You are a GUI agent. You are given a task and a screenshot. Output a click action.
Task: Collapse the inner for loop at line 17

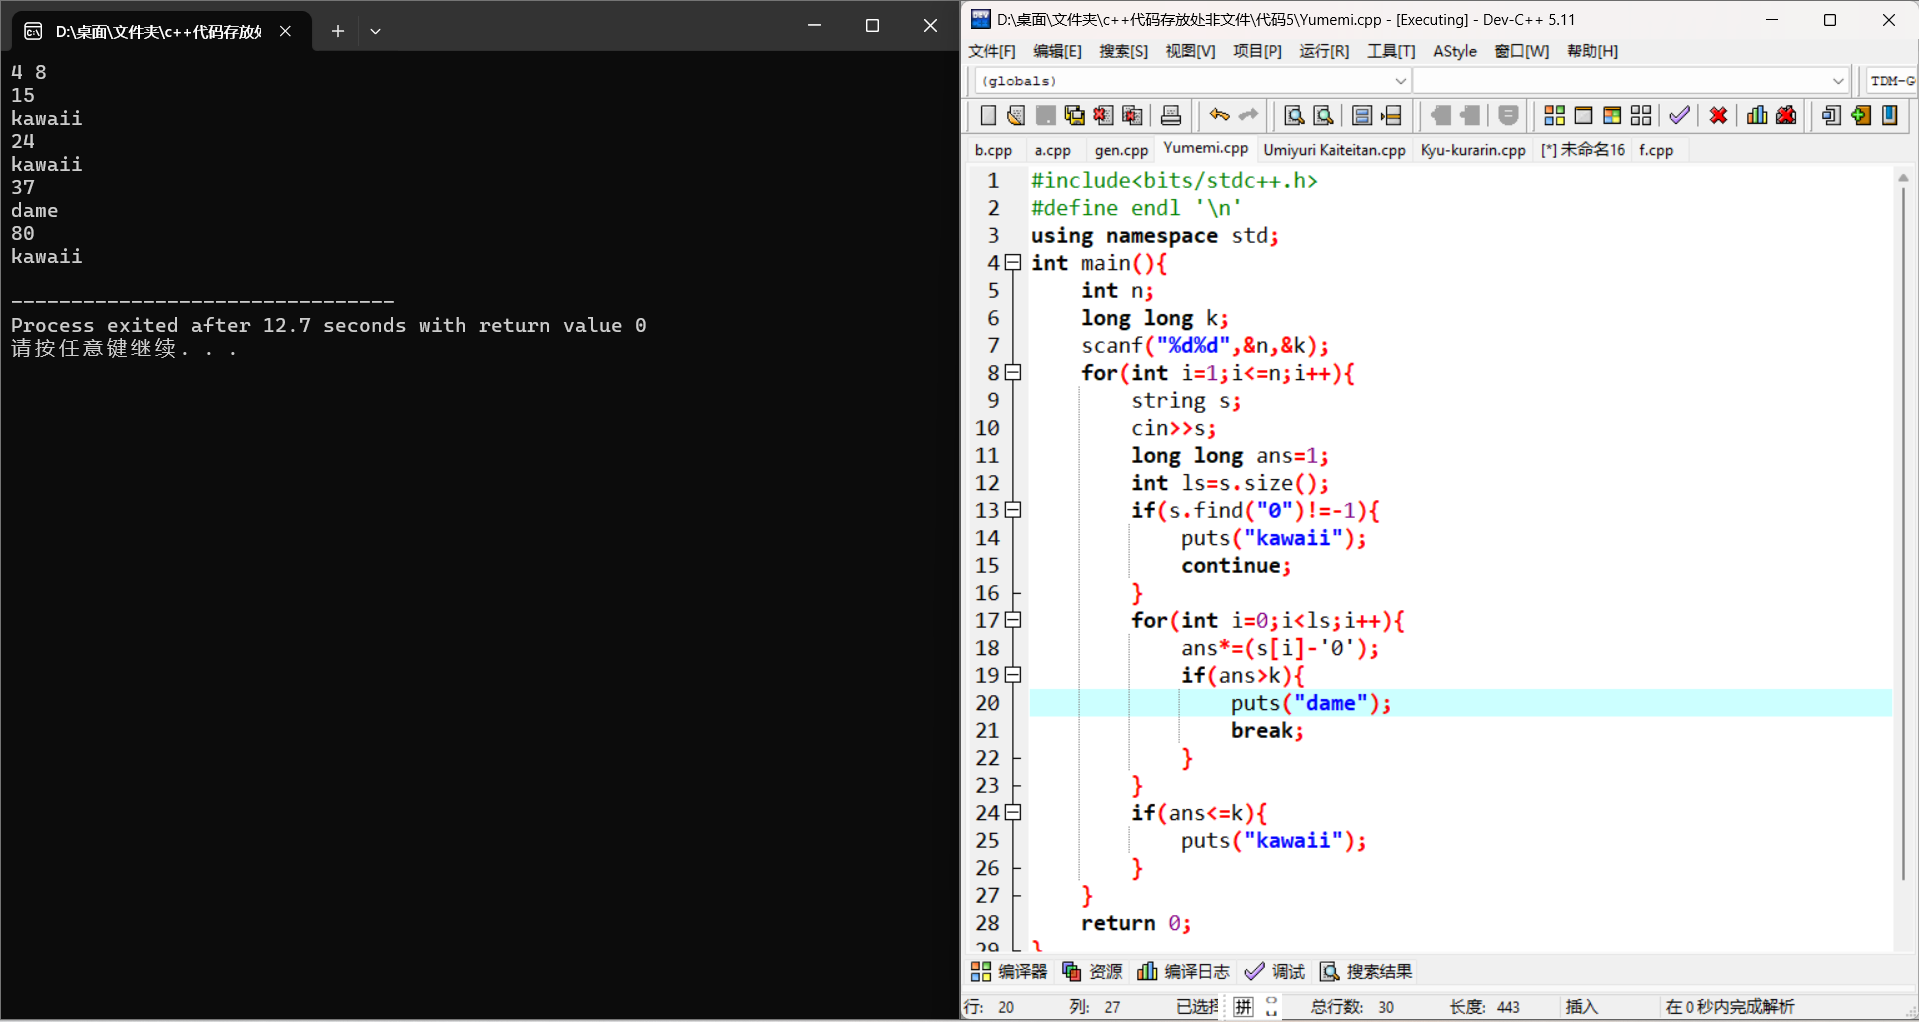pyautogui.click(x=1013, y=620)
